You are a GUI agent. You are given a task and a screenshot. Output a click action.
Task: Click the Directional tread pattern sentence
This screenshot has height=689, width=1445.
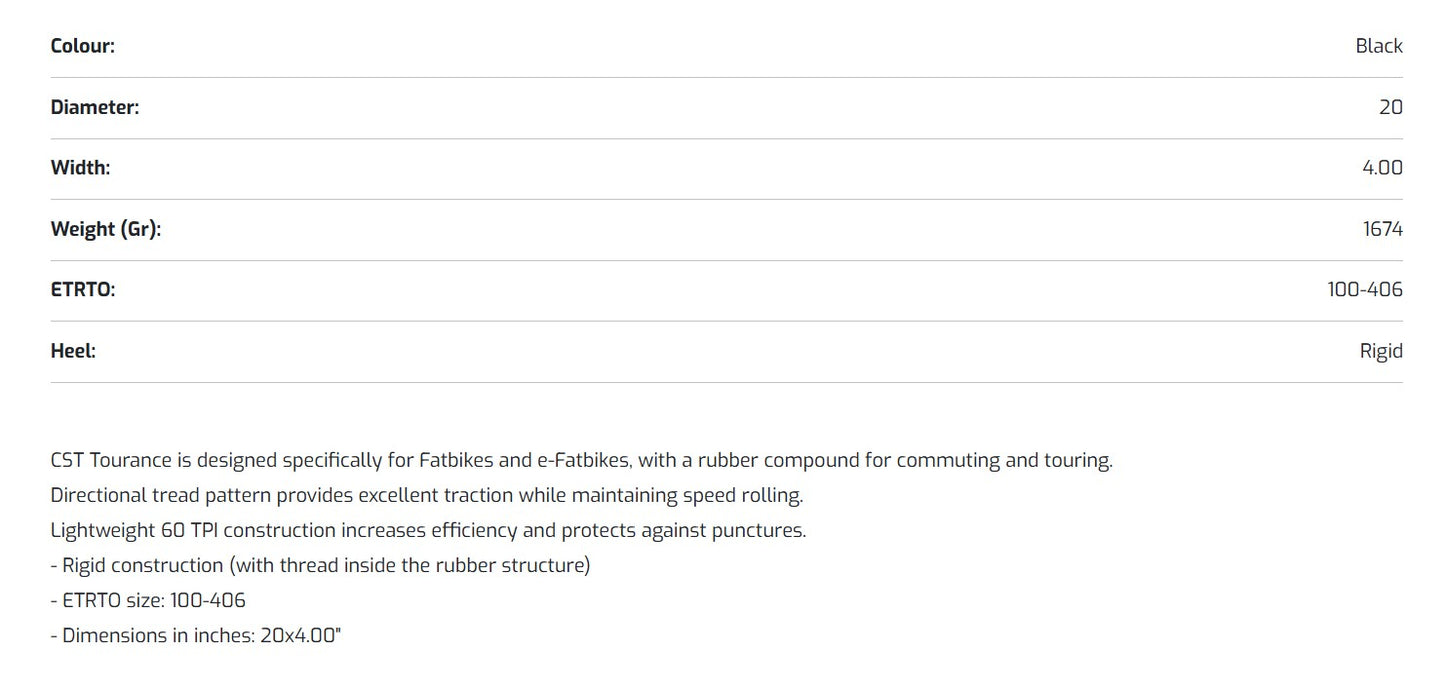427,495
